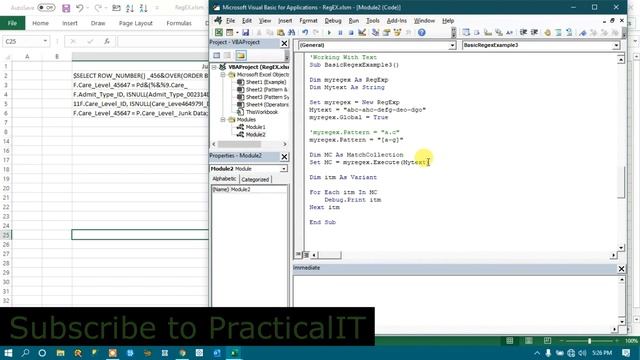Open Properties Window icon in toolbar

point(386,32)
